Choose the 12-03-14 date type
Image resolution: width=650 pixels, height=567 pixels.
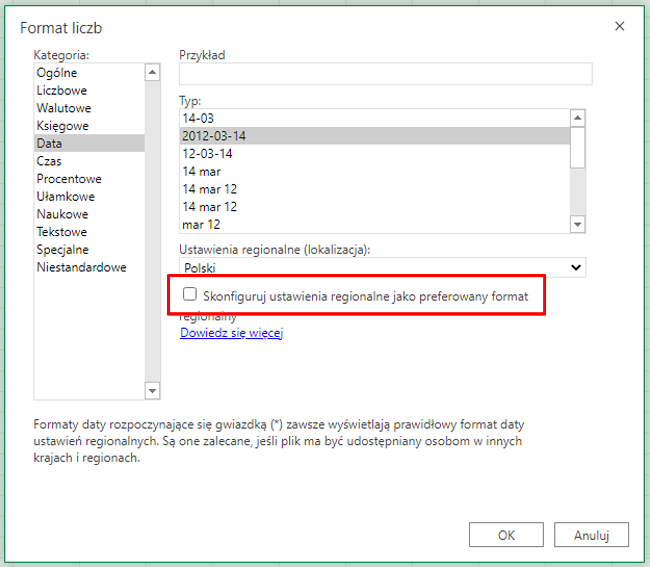[x=375, y=154]
